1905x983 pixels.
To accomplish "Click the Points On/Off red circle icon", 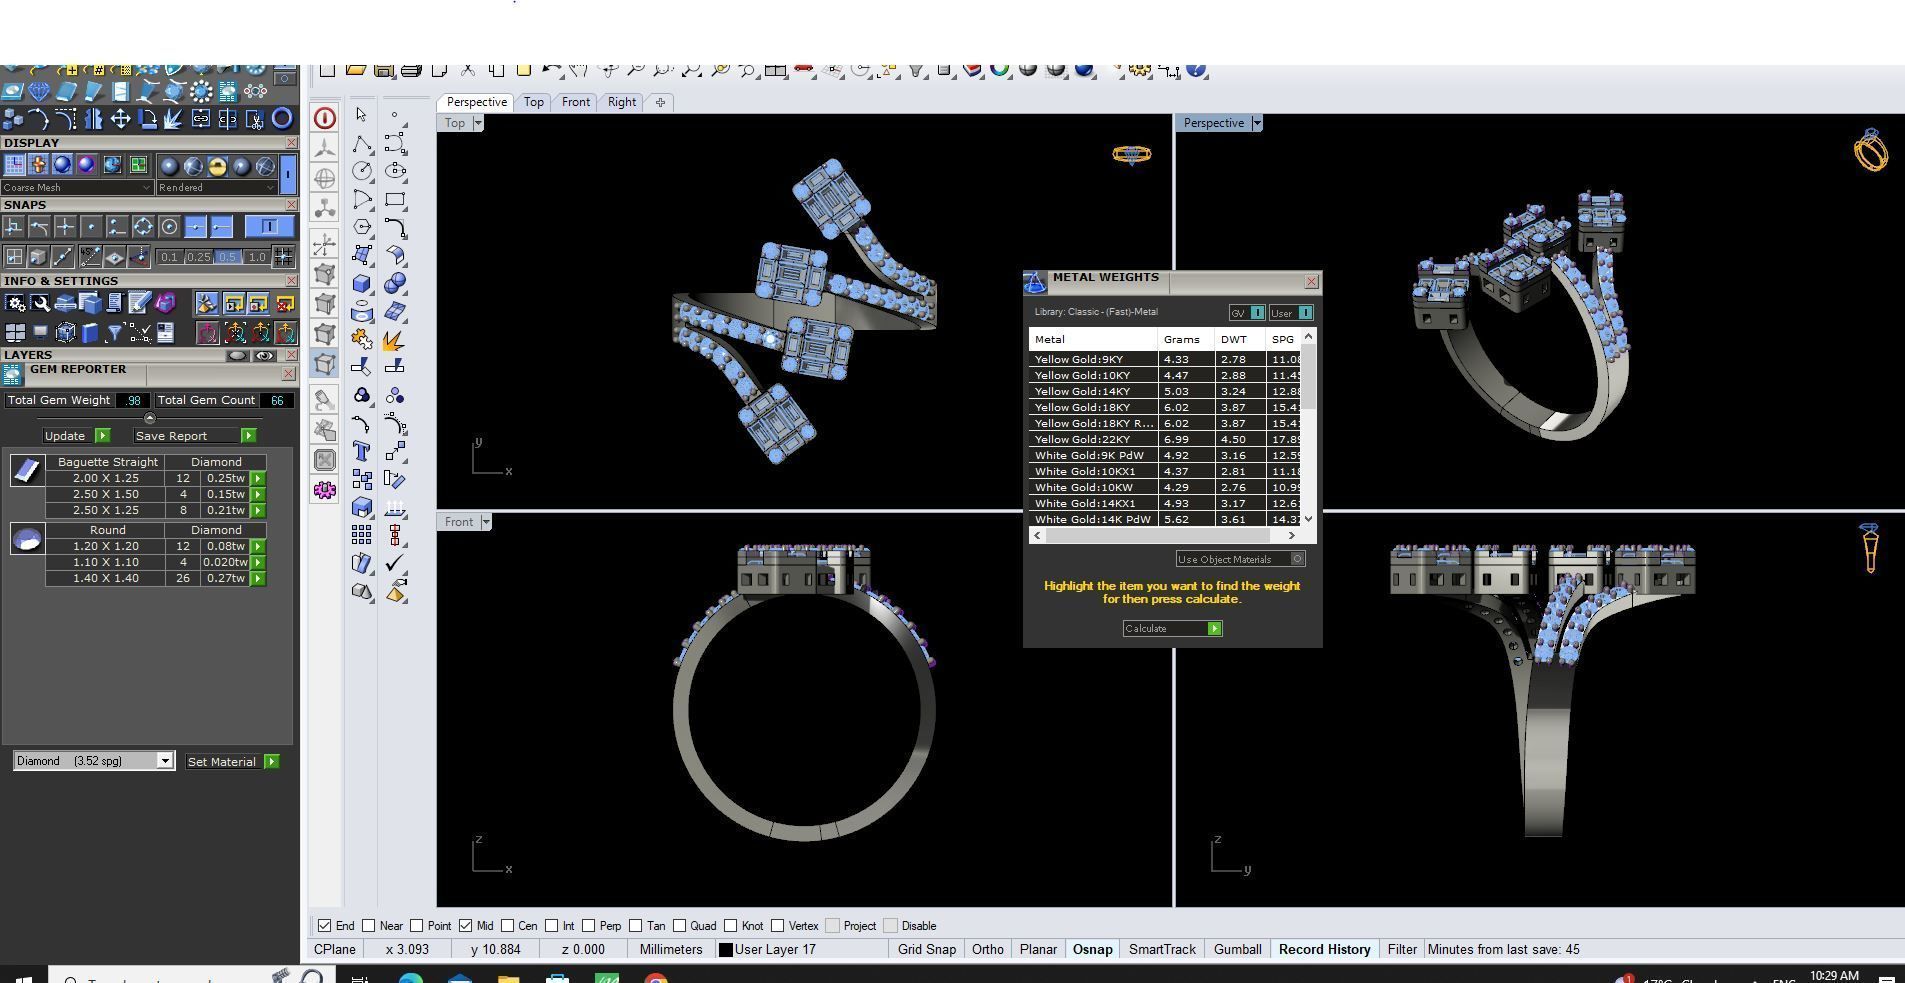I will pyautogui.click(x=325, y=118).
